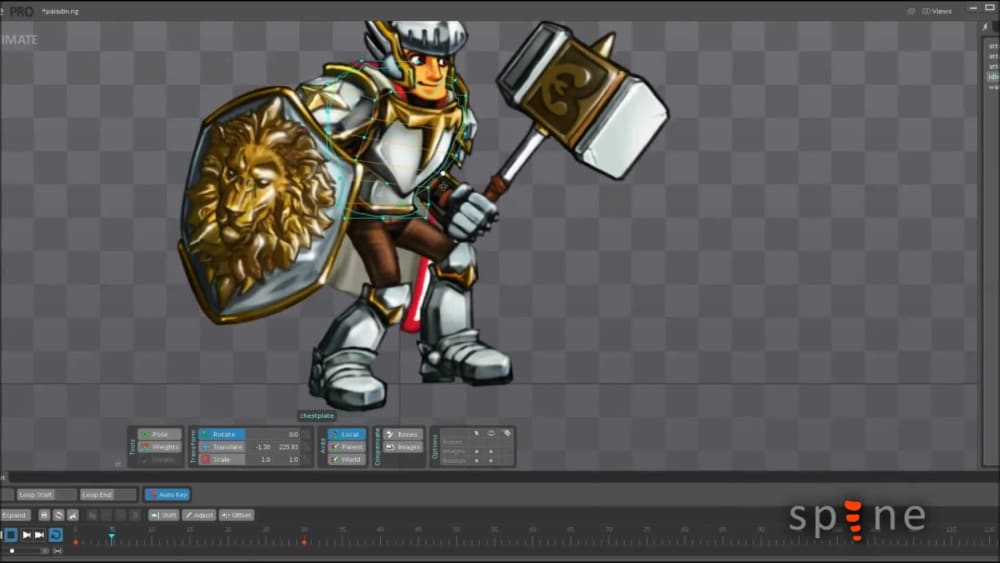Viewport: 1000px width, 563px height.
Task: Click the Translate X value field
Action: pyautogui.click(x=261, y=447)
